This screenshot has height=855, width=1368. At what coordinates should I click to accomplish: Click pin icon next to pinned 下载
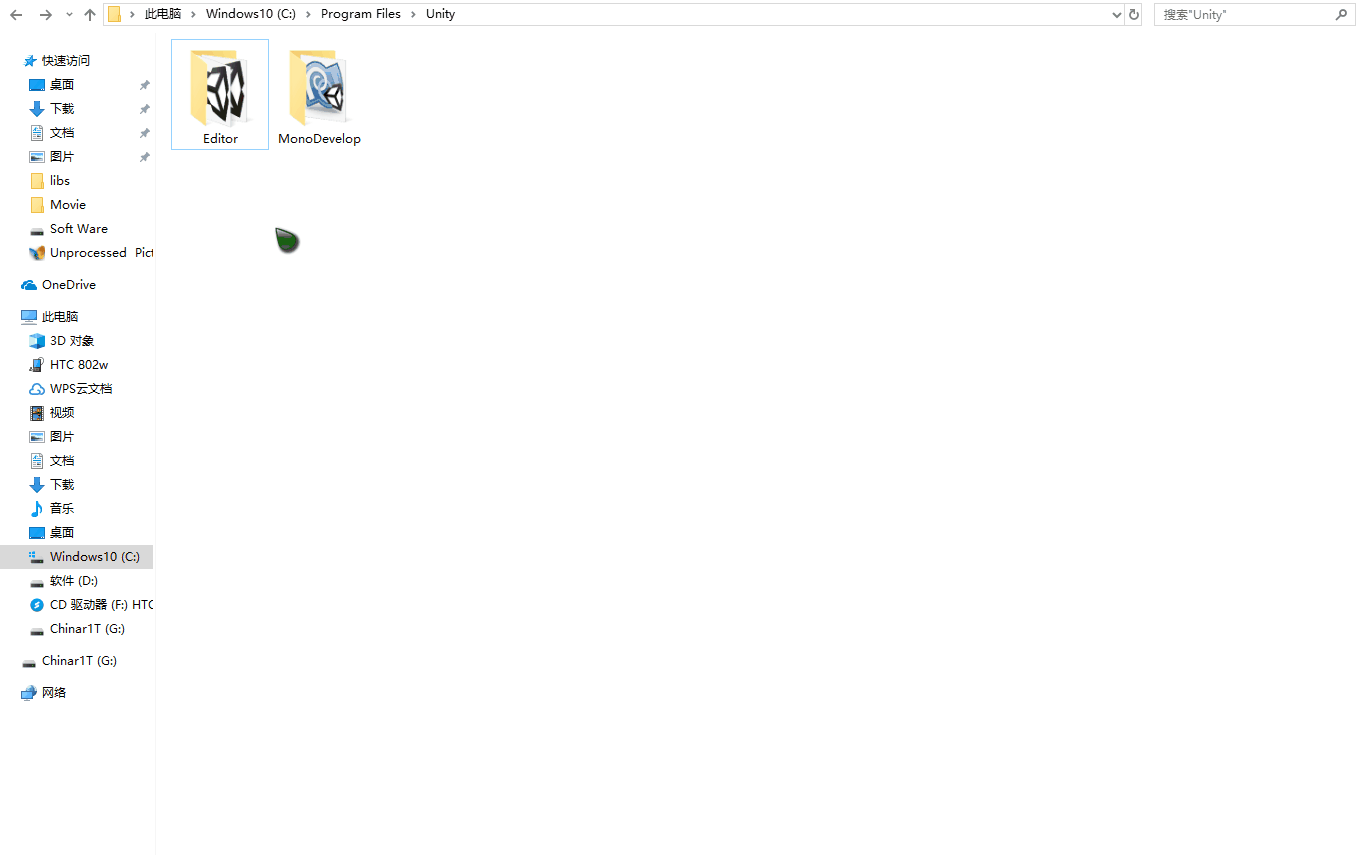144,109
